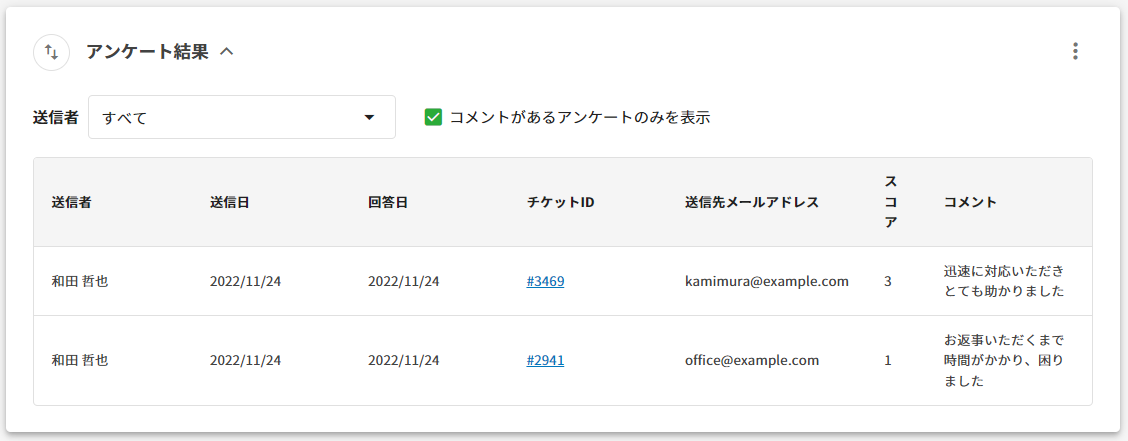Click the アンケート結果 section title
1128x441 pixels.
tap(147, 52)
